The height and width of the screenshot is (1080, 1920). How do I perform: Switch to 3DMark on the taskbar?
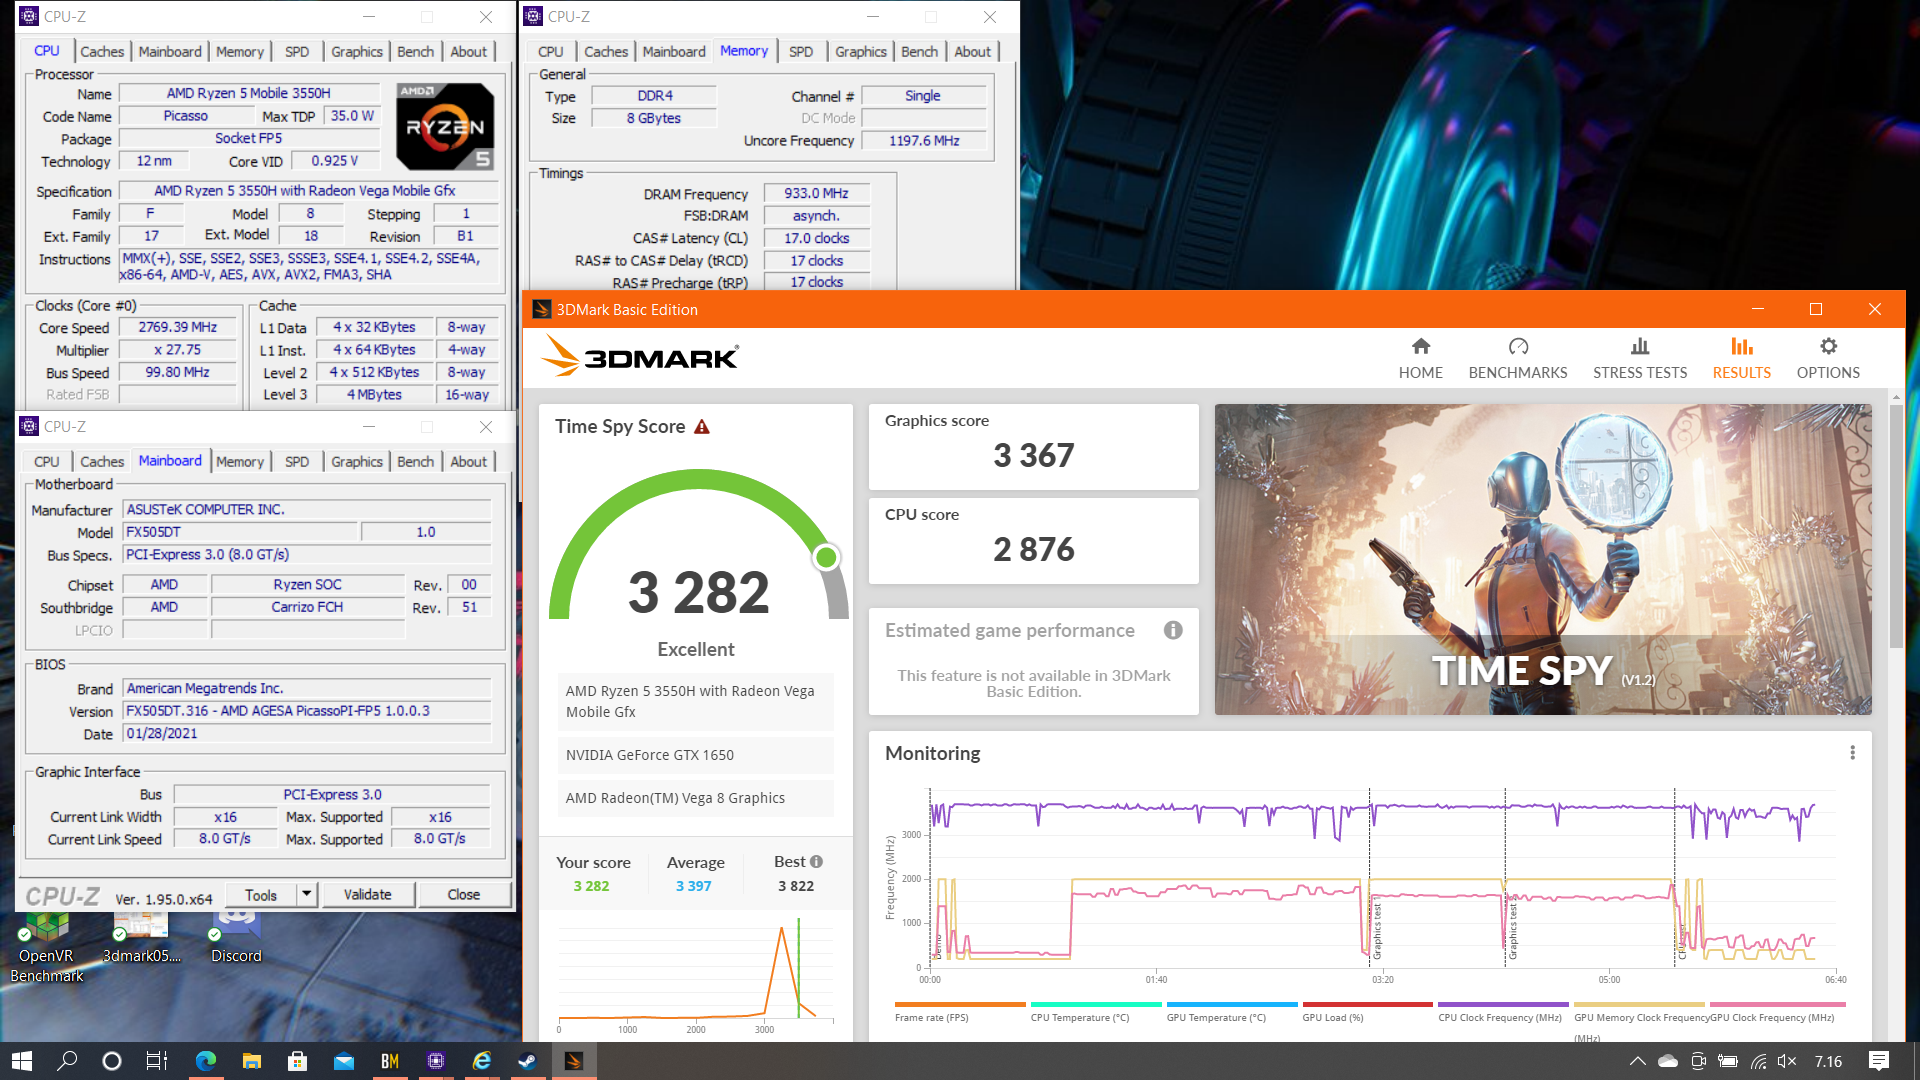[573, 1061]
